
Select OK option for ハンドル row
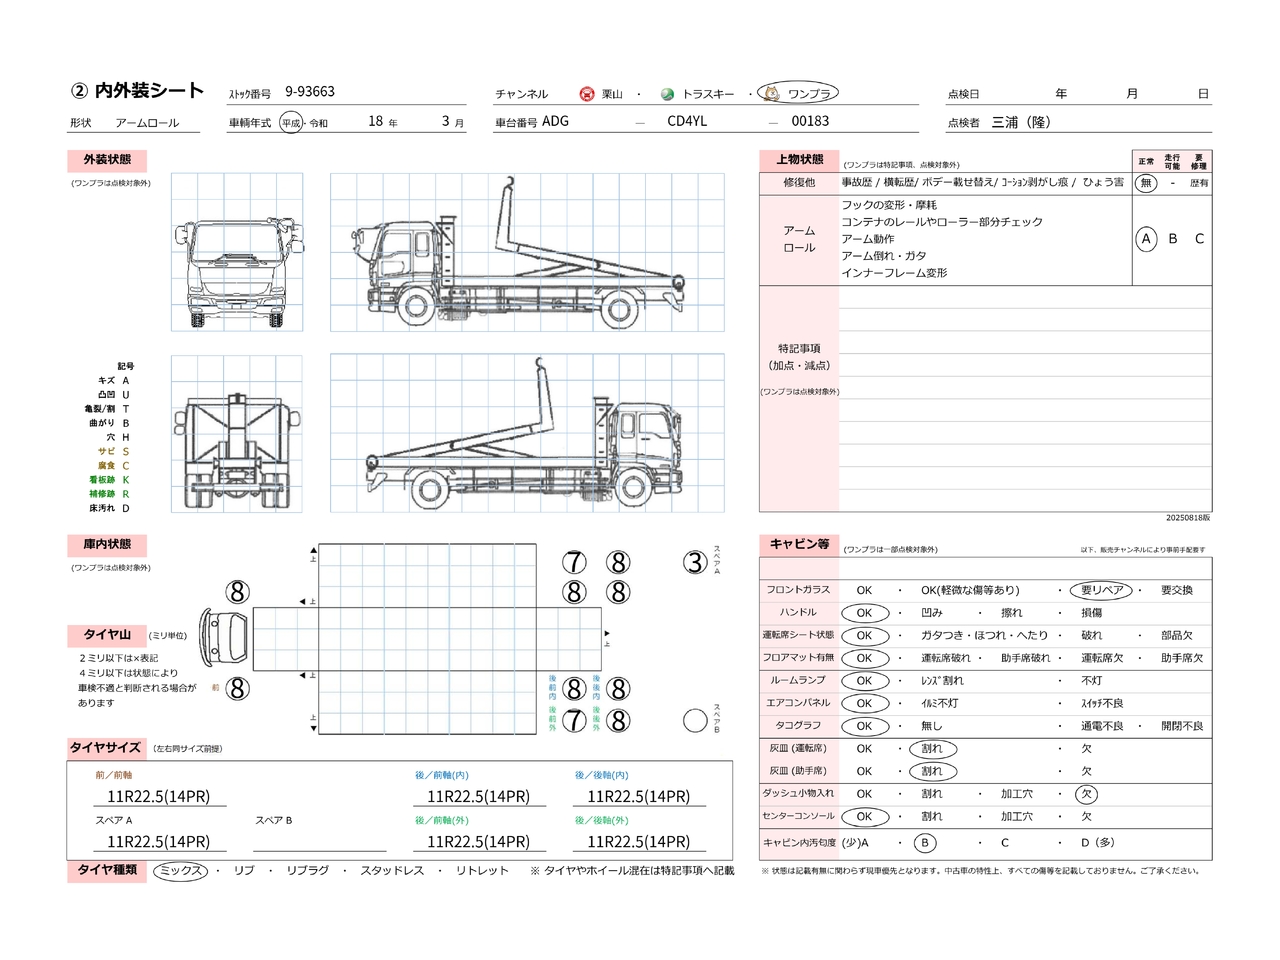[x=864, y=613]
